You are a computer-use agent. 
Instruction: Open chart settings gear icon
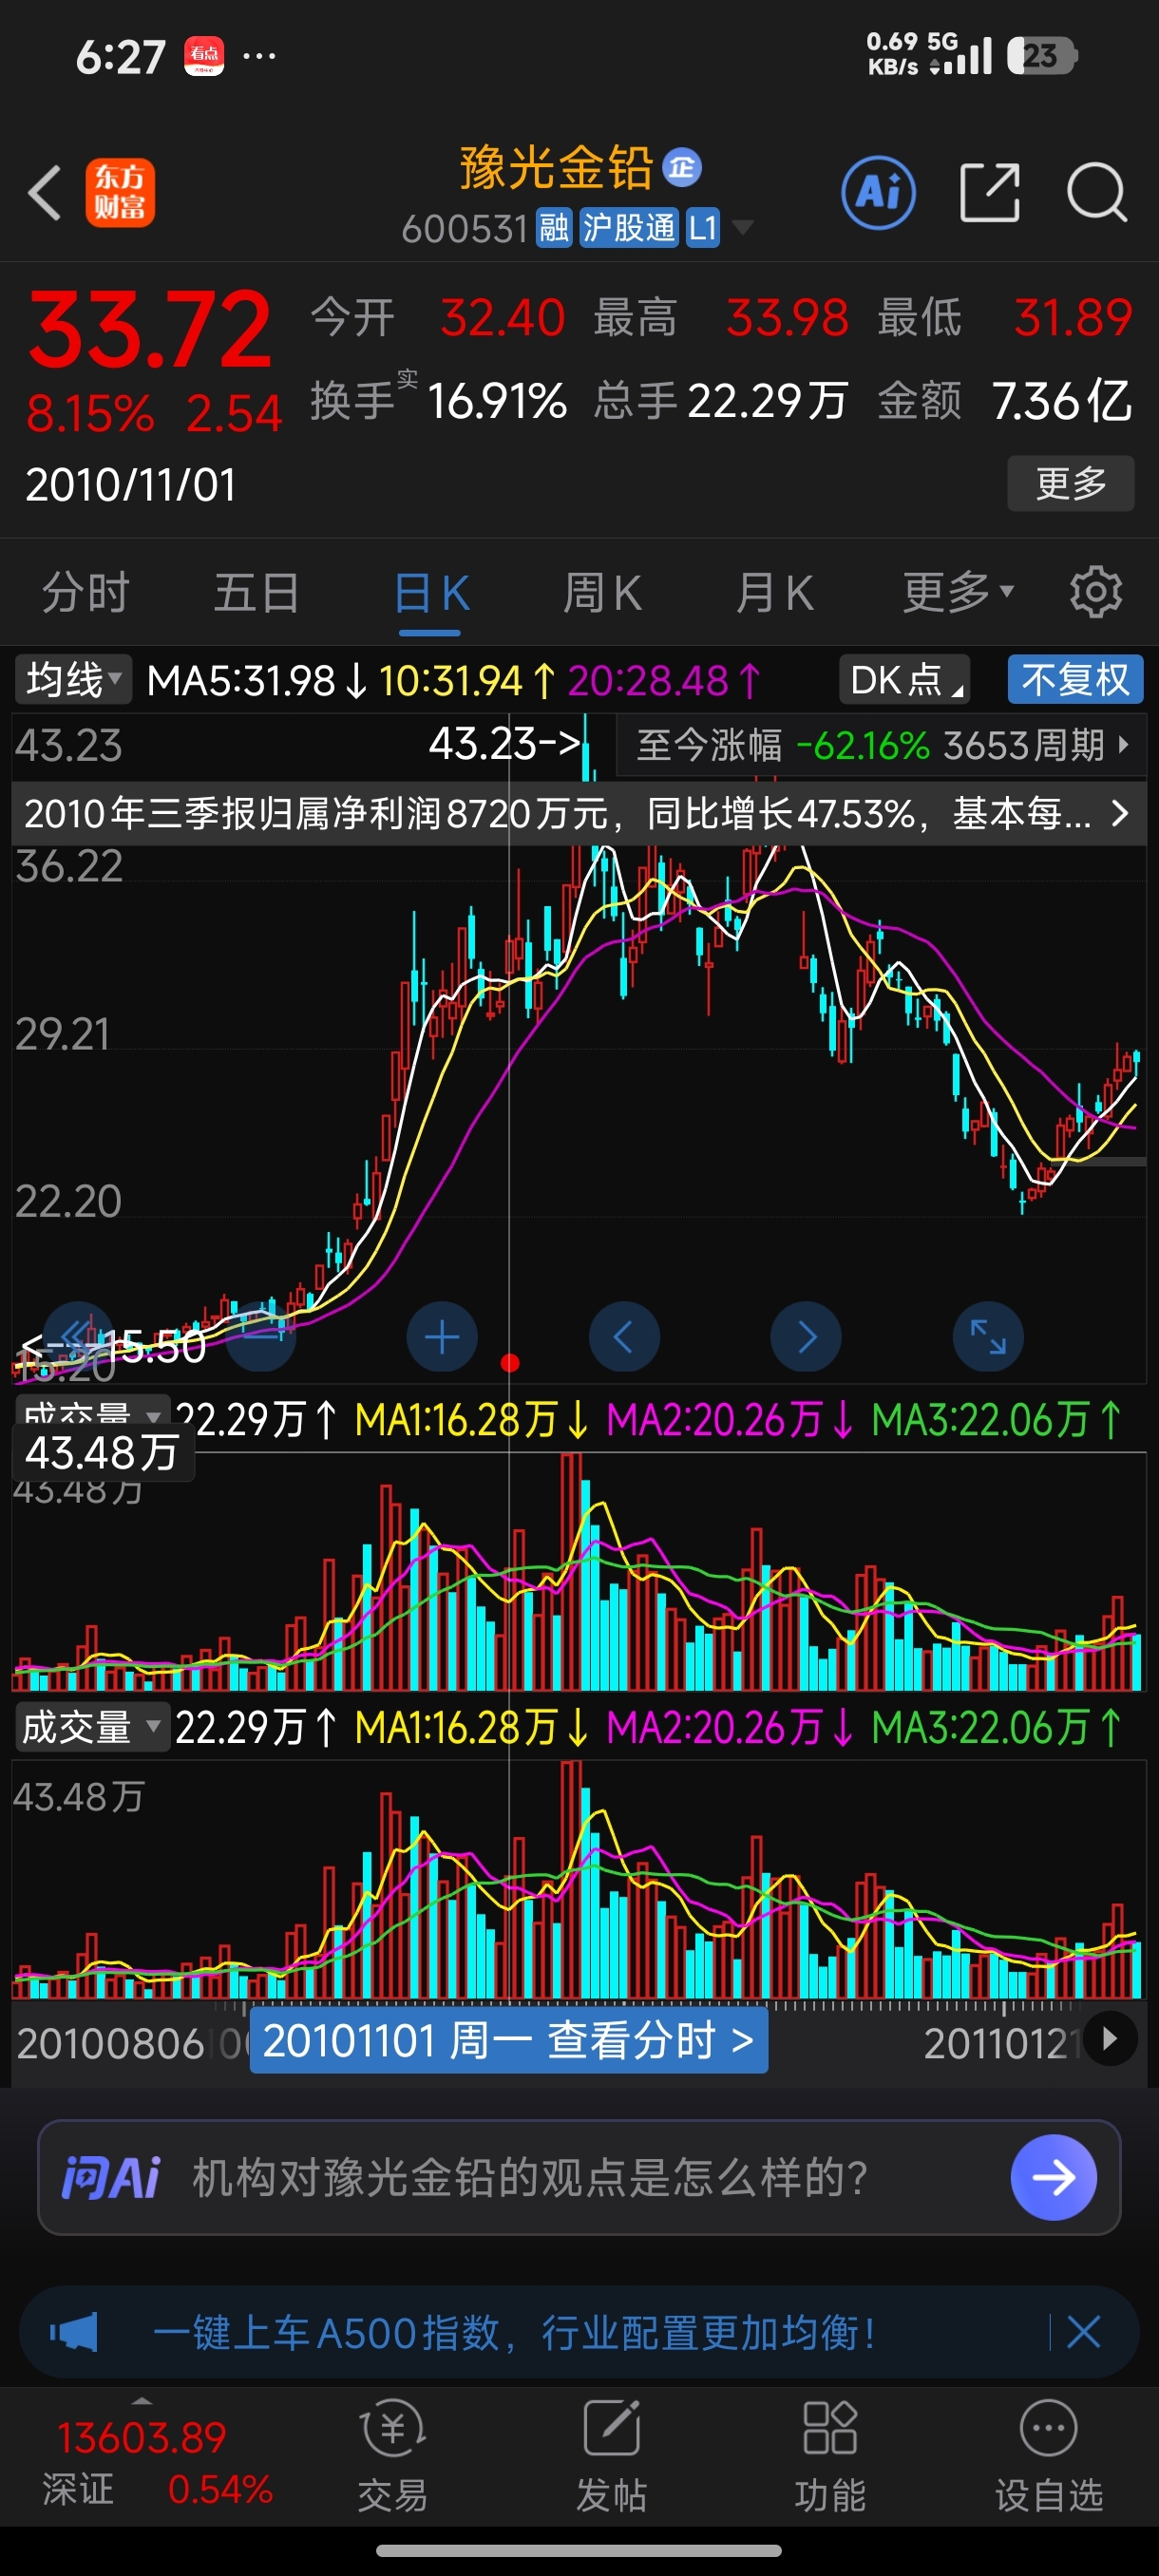click(x=1096, y=592)
